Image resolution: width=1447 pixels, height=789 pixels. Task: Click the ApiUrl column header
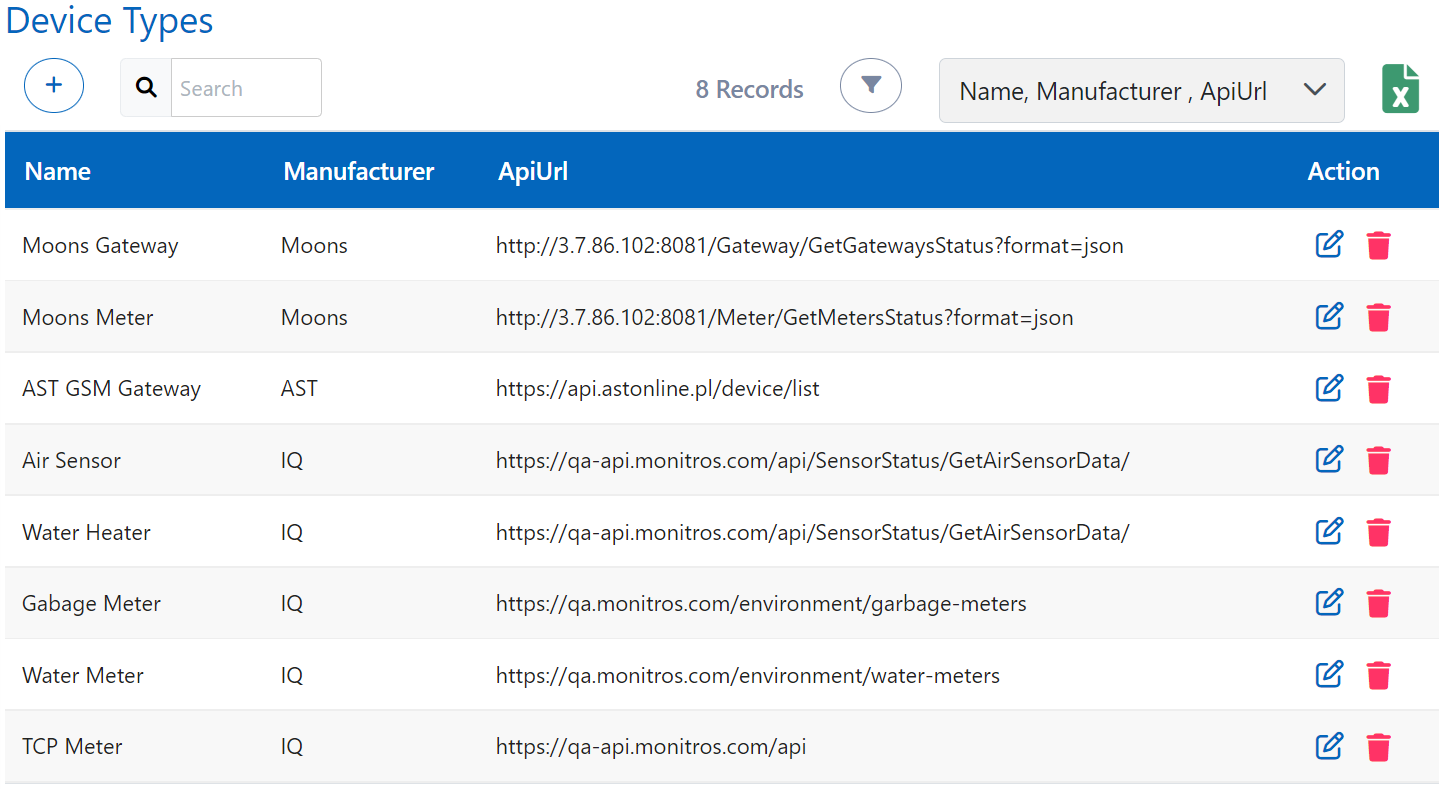click(x=533, y=171)
